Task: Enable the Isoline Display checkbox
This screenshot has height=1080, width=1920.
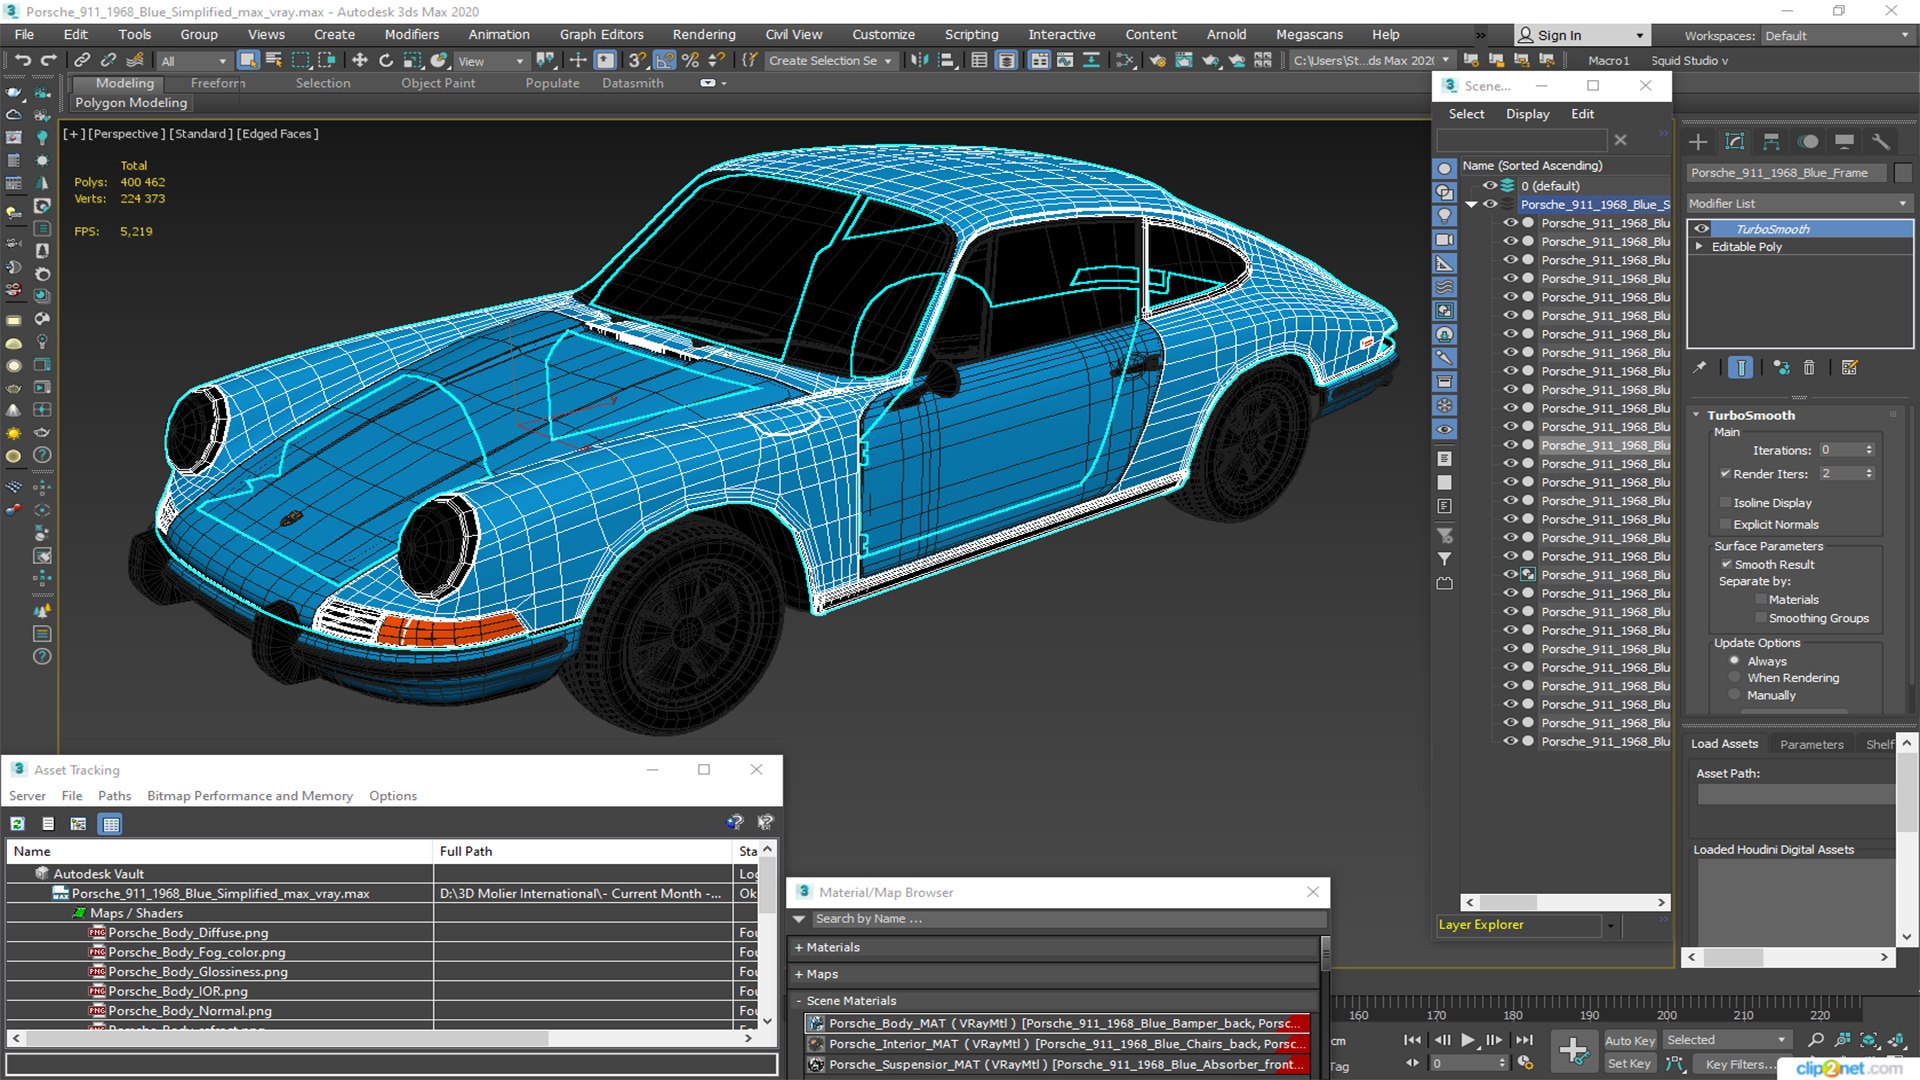Action: (x=1725, y=503)
